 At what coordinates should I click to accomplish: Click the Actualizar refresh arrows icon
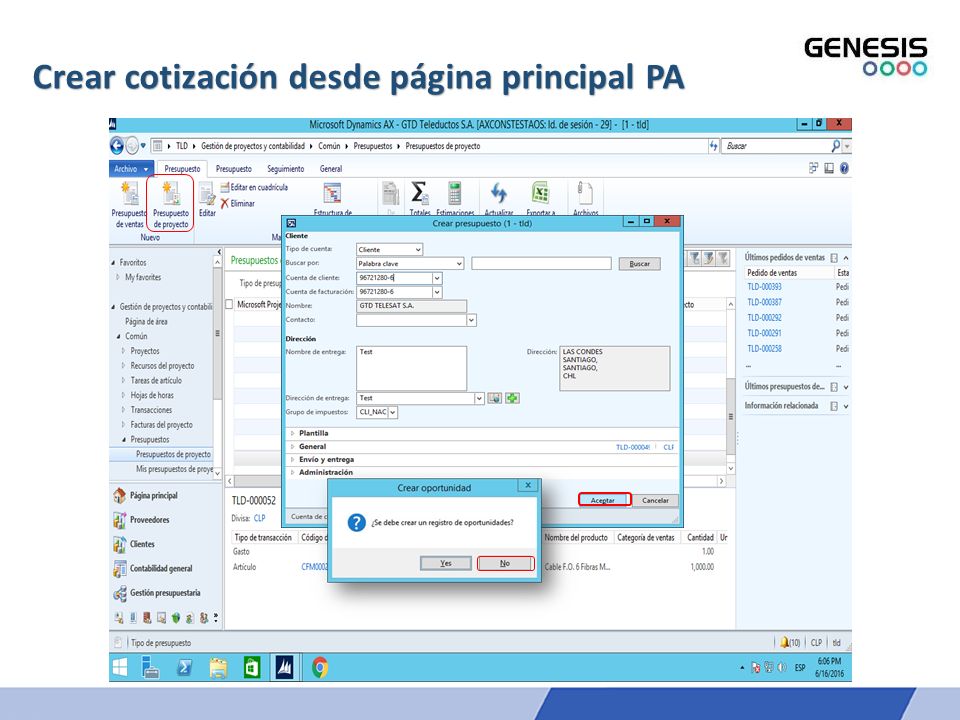coord(498,193)
